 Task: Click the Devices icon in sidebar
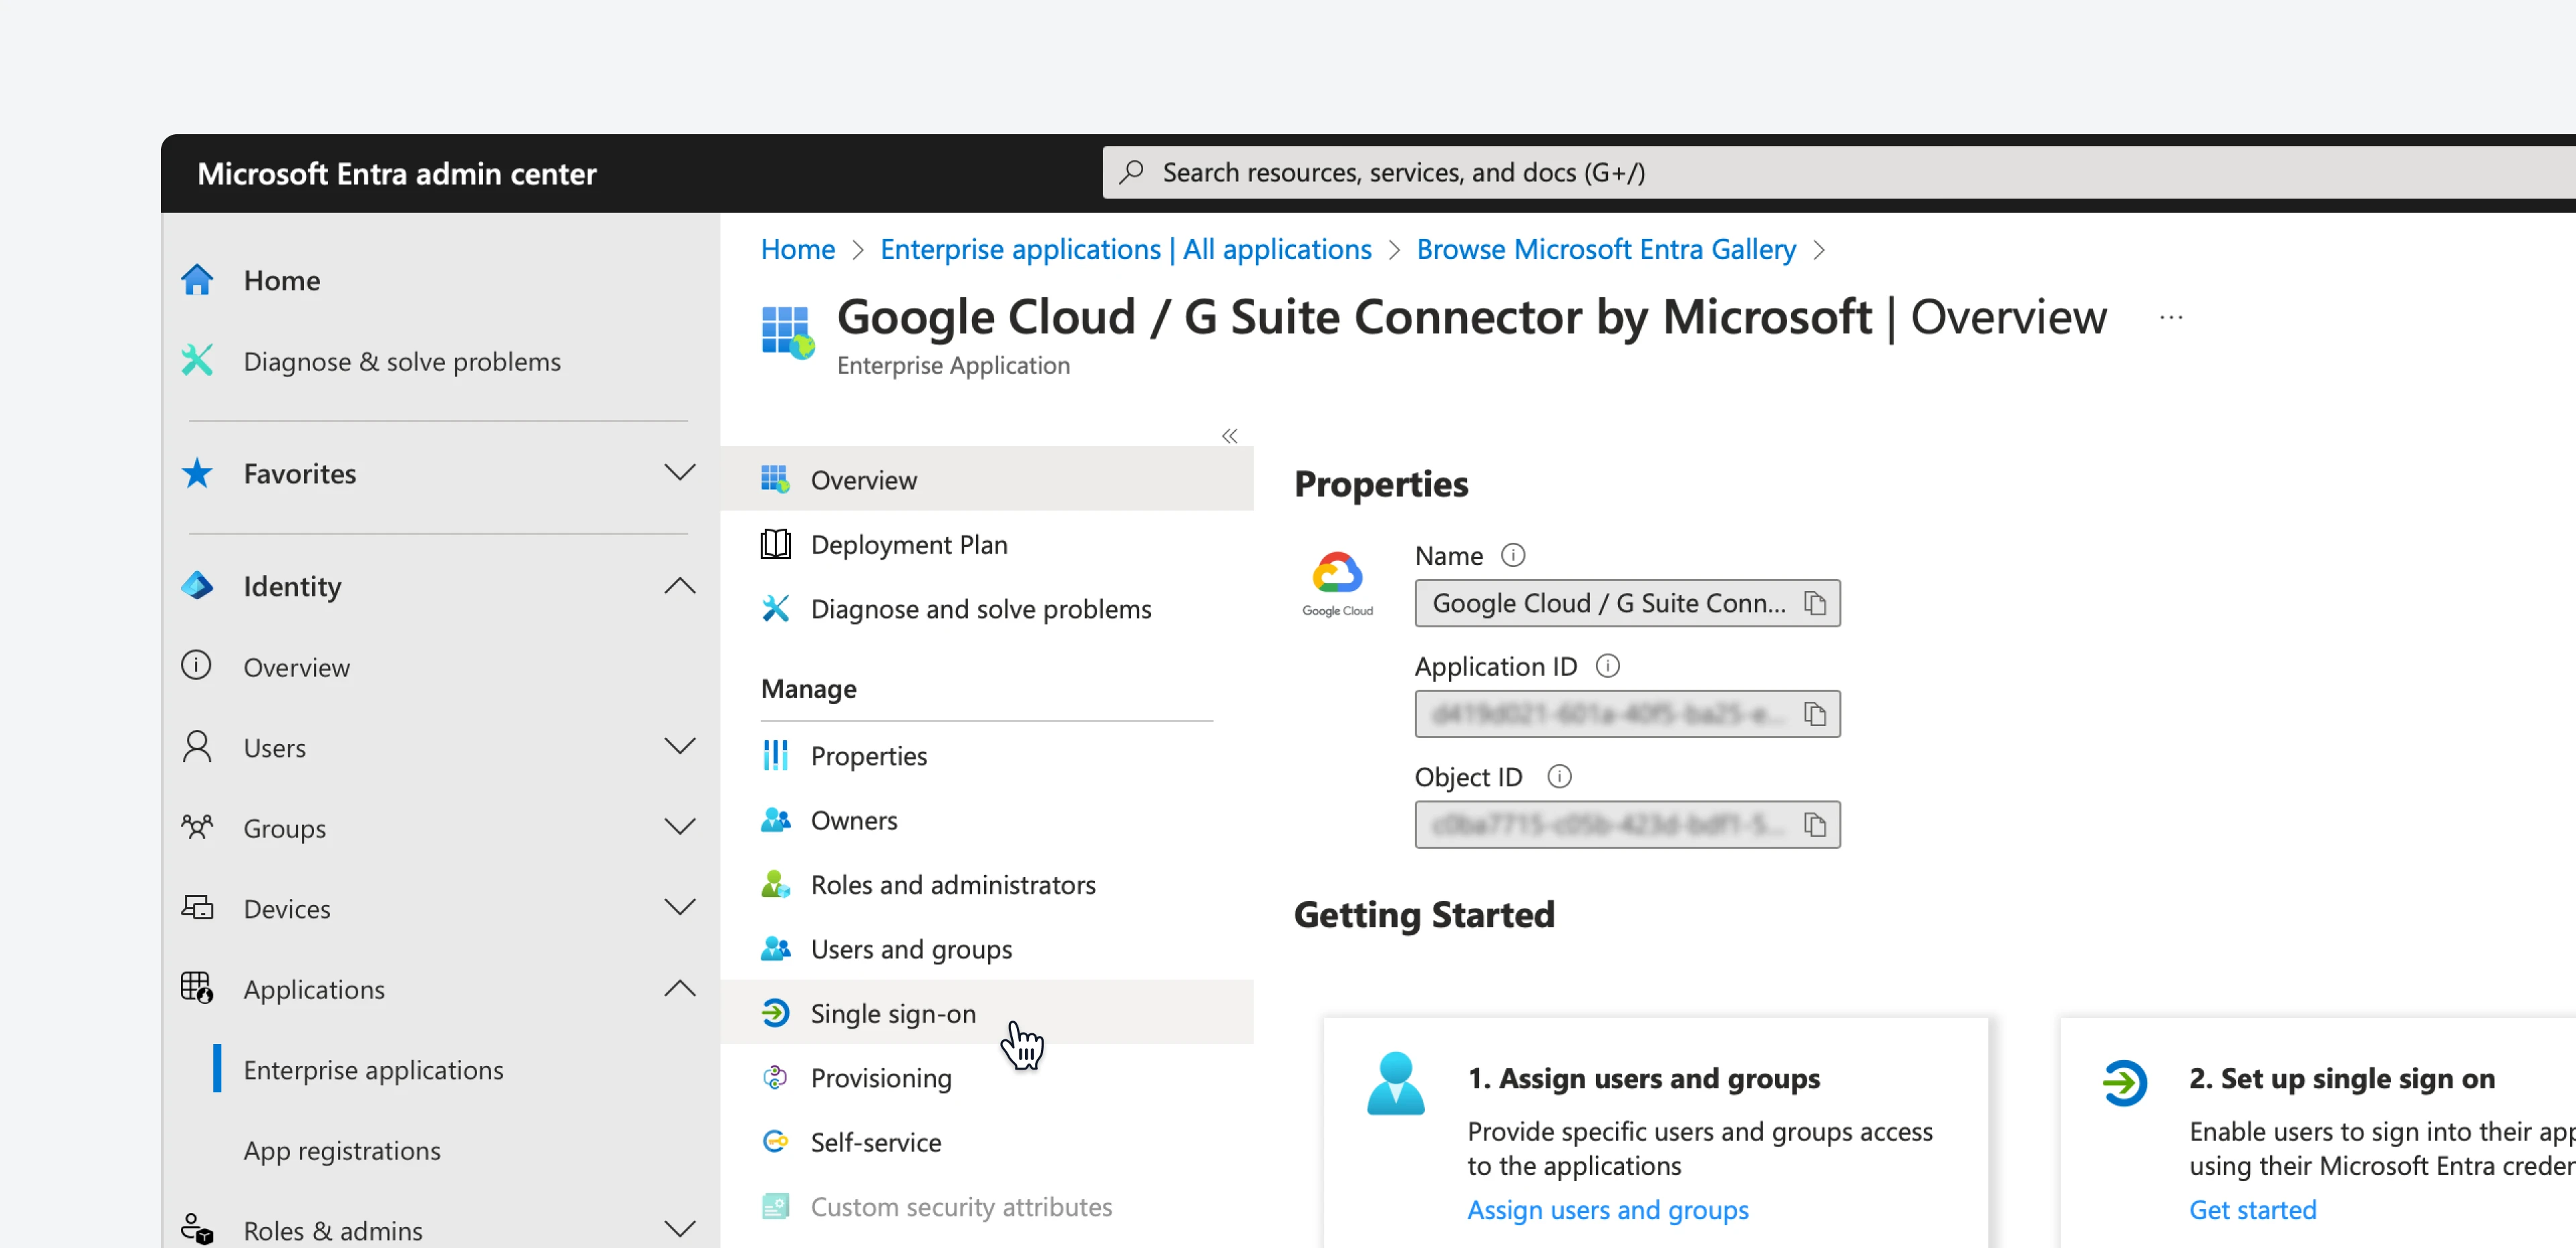click(x=197, y=908)
